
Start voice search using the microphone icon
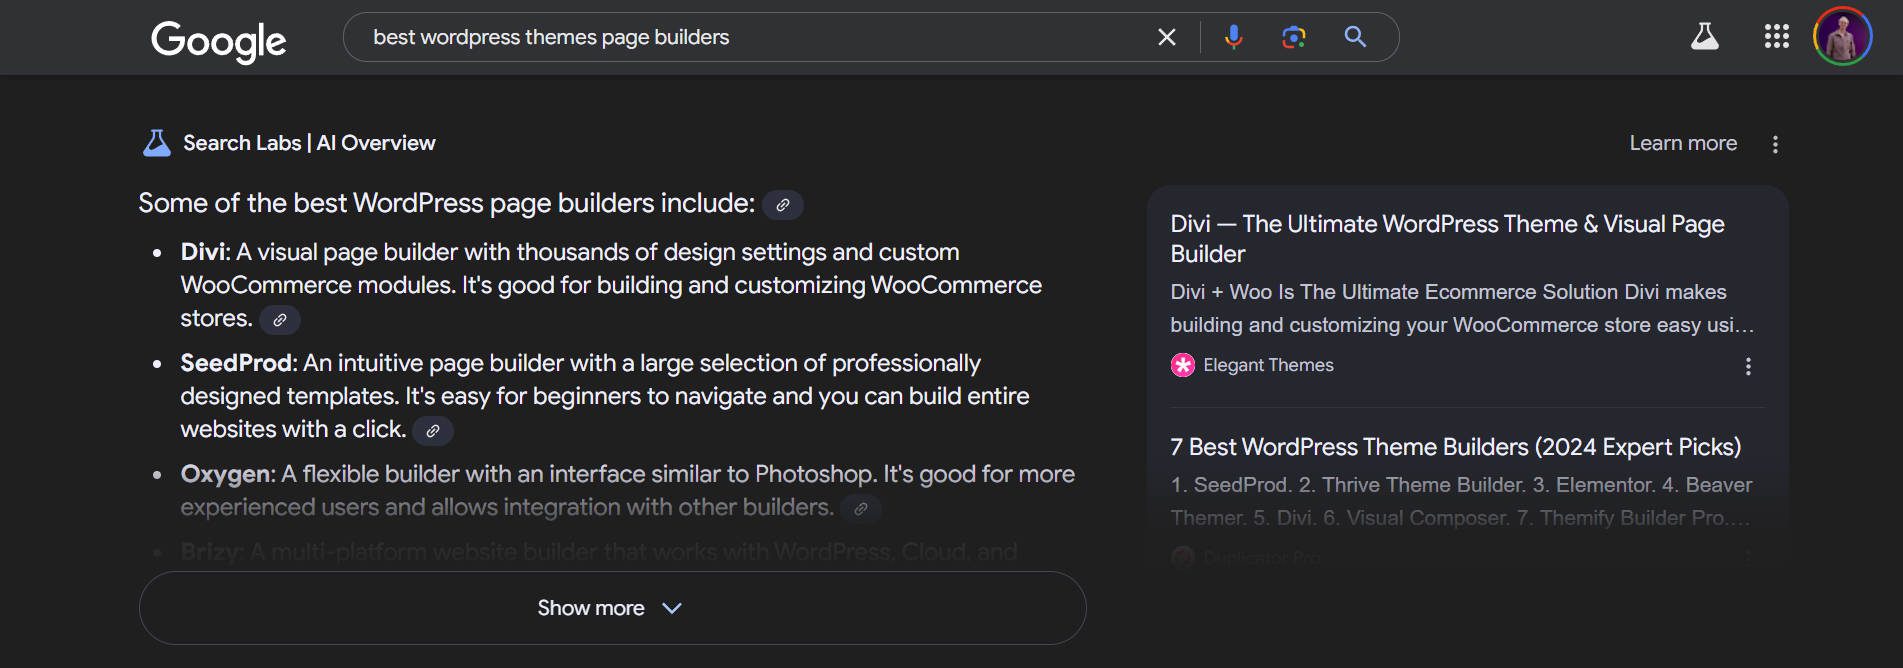(1232, 36)
